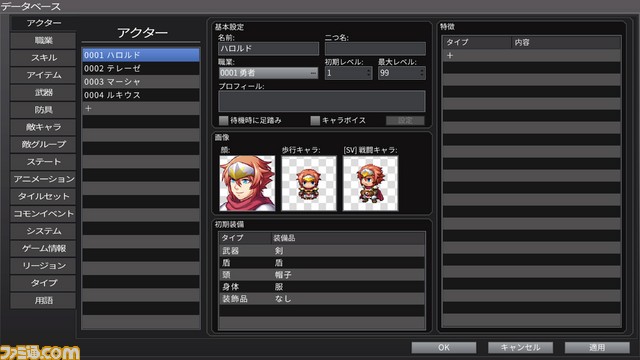Image resolution: width=640 pixels, height=360 pixels.
Task: Change the 歩行キャラ walking sprite
Action: click(x=309, y=183)
